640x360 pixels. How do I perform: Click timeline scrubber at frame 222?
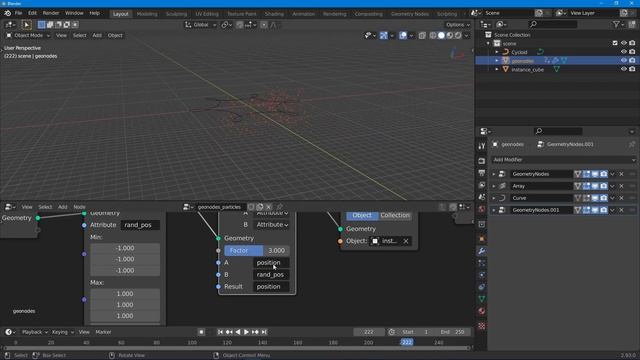[x=407, y=342]
